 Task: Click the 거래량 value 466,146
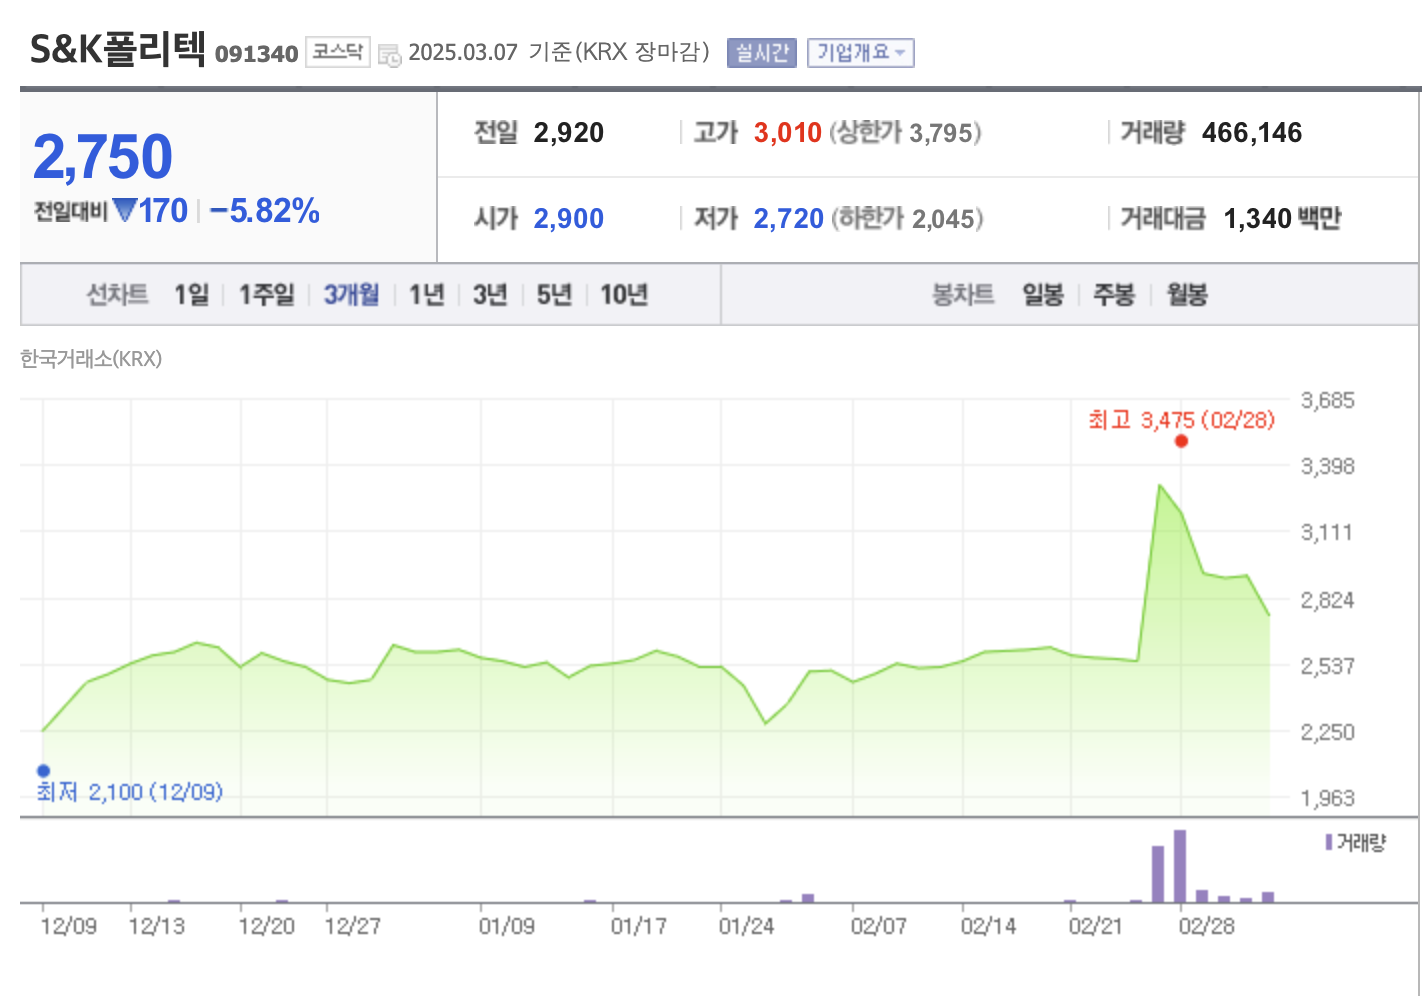click(x=1252, y=133)
